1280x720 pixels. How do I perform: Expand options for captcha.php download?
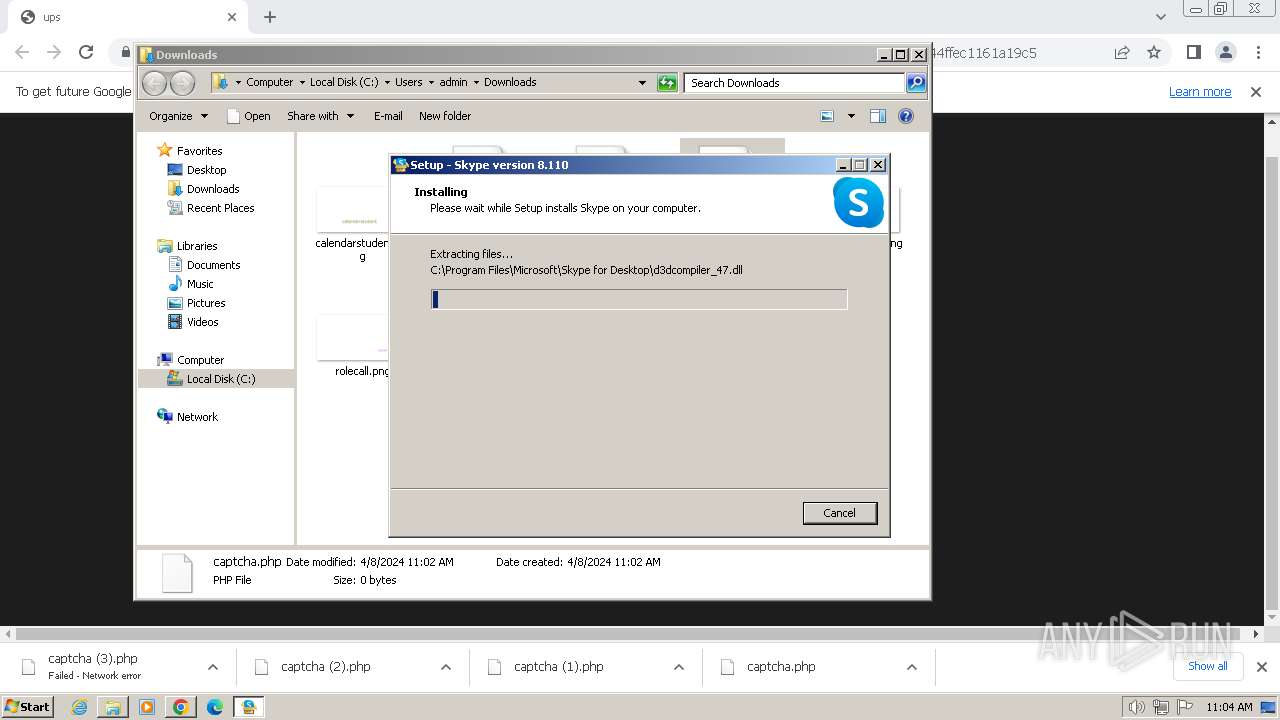(x=911, y=667)
